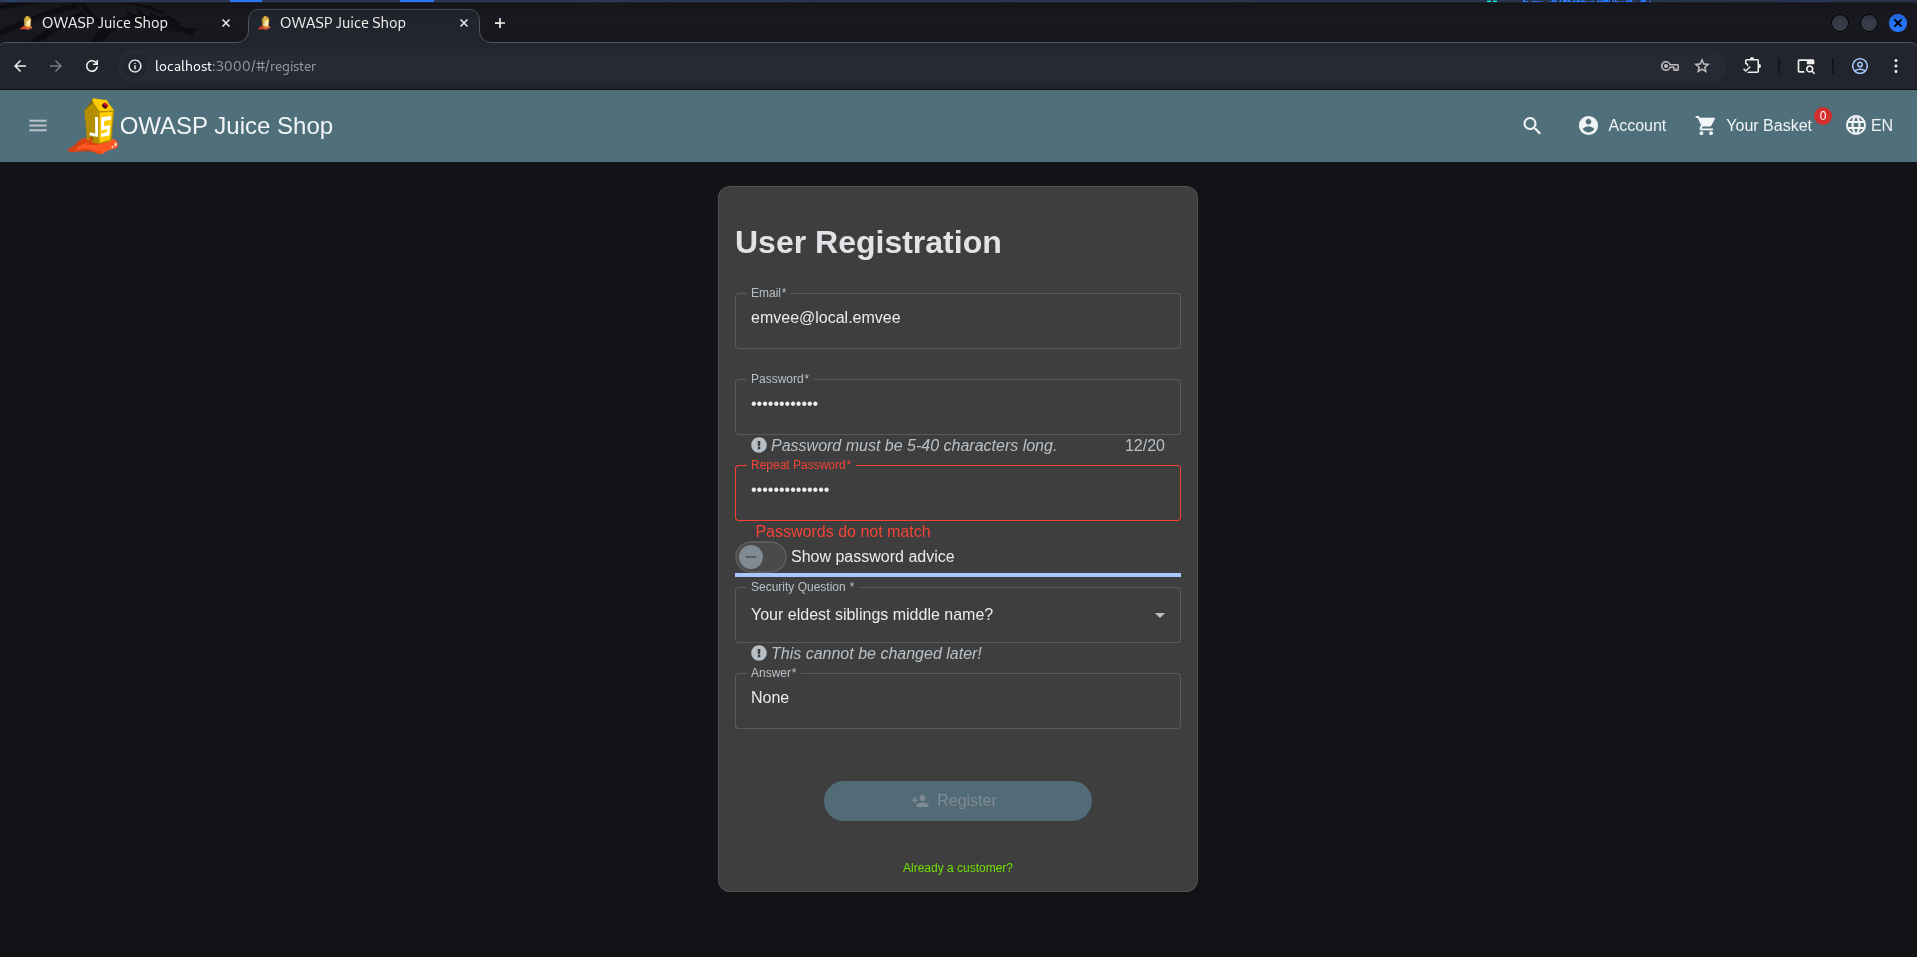
Task: Click the Juice Shop logo icon
Action: pos(93,126)
